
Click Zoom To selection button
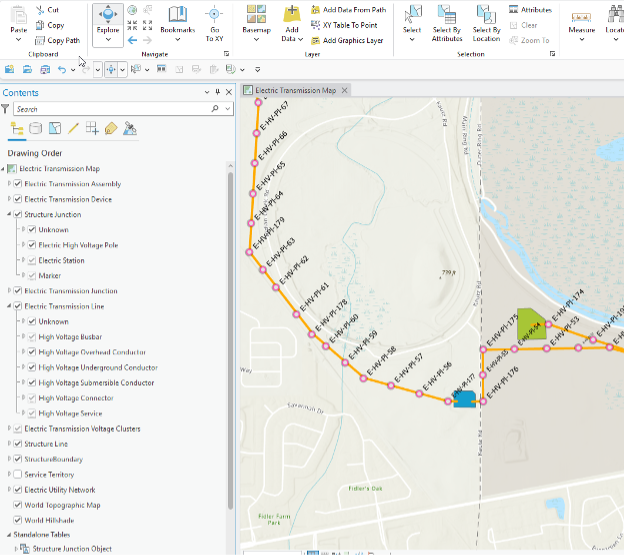529,40
